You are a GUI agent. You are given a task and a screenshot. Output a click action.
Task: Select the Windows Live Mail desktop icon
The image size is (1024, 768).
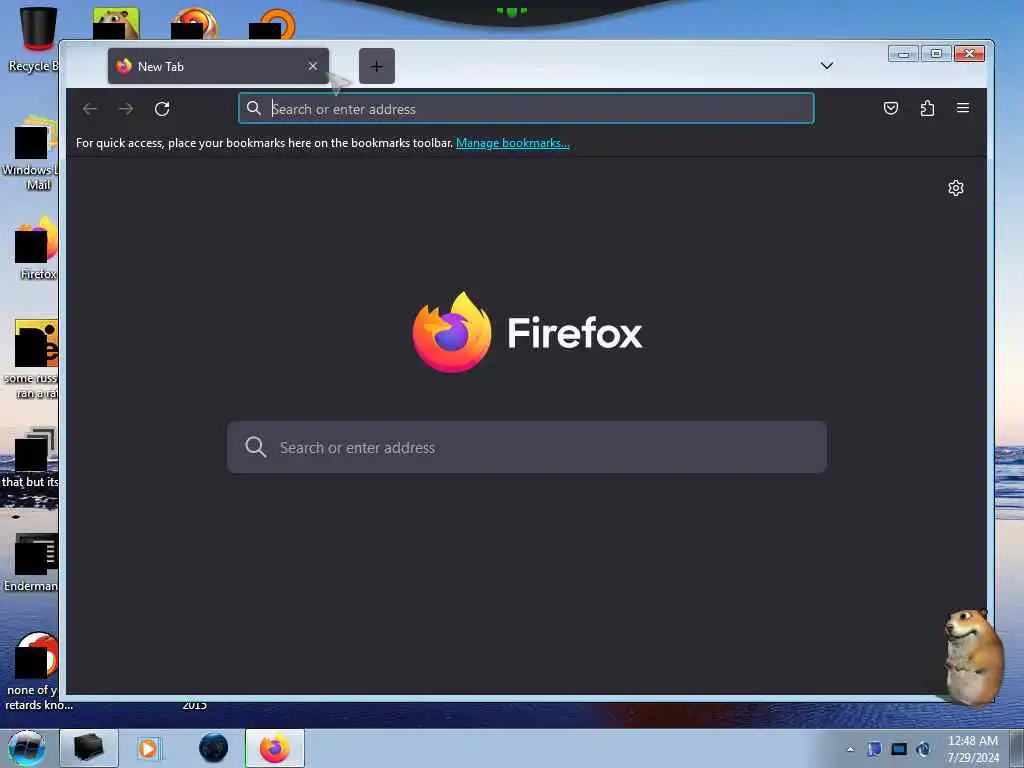point(30,153)
